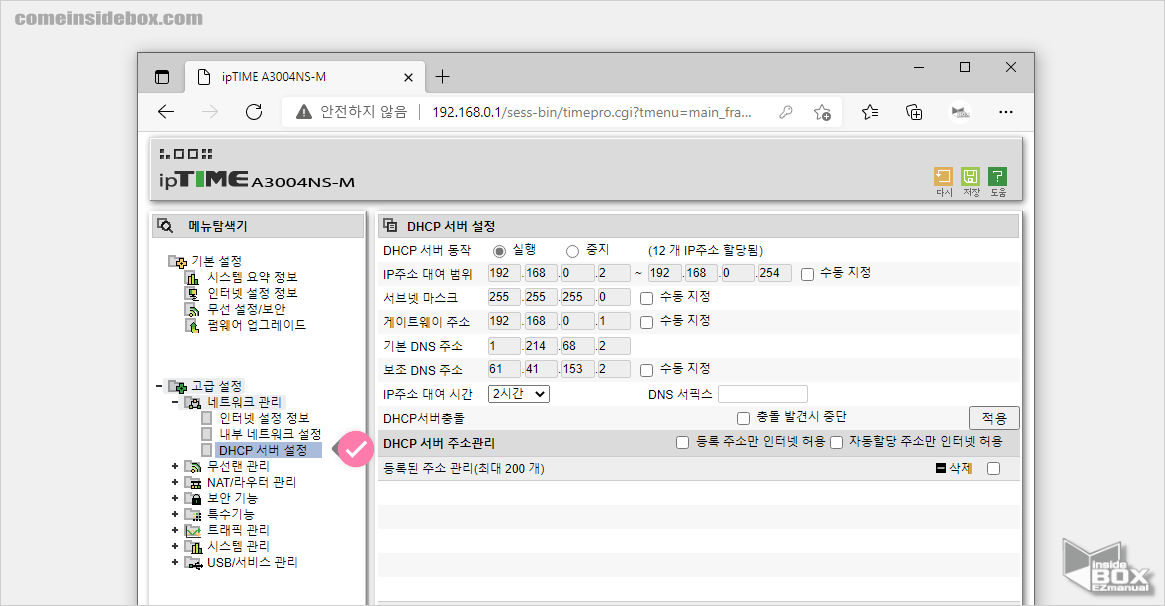1165x606 pixels.
Task: Open the 도움 (help) icon
Action: pos(998,176)
